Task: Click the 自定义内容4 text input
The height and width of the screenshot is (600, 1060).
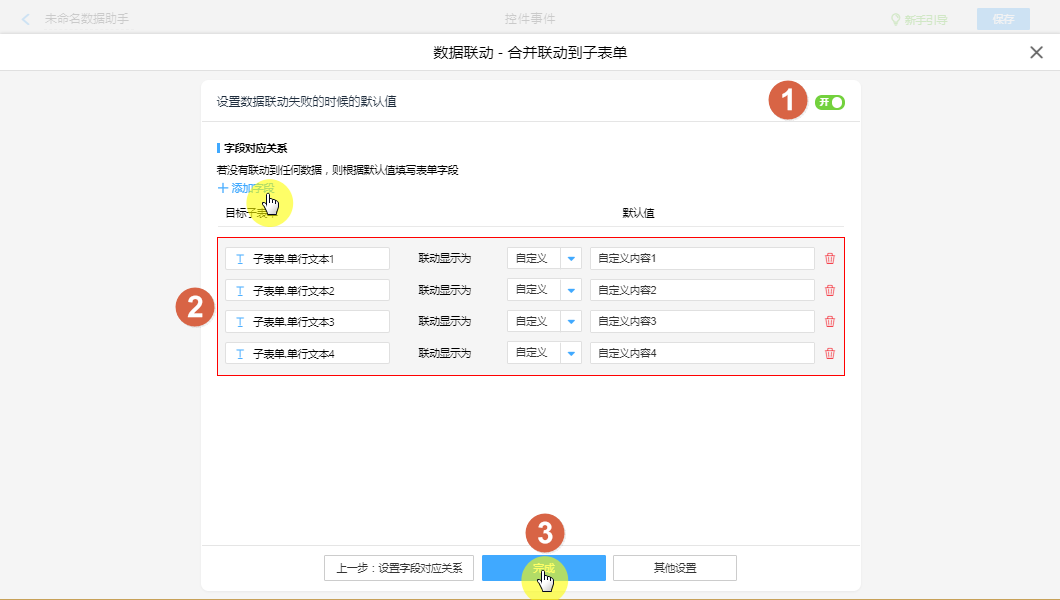Action: pyautogui.click(x=701, y=353)
